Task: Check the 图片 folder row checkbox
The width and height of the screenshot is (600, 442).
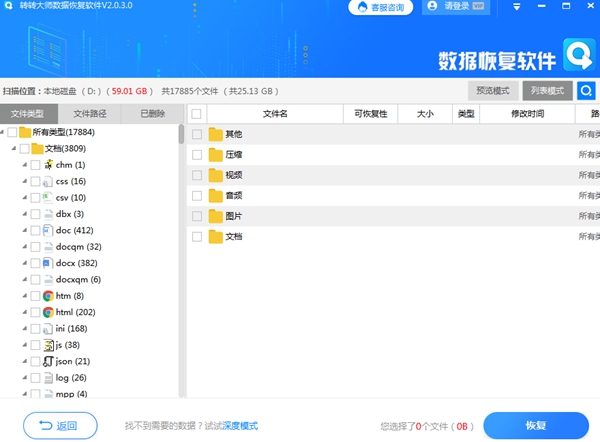Action: (197, 216)
